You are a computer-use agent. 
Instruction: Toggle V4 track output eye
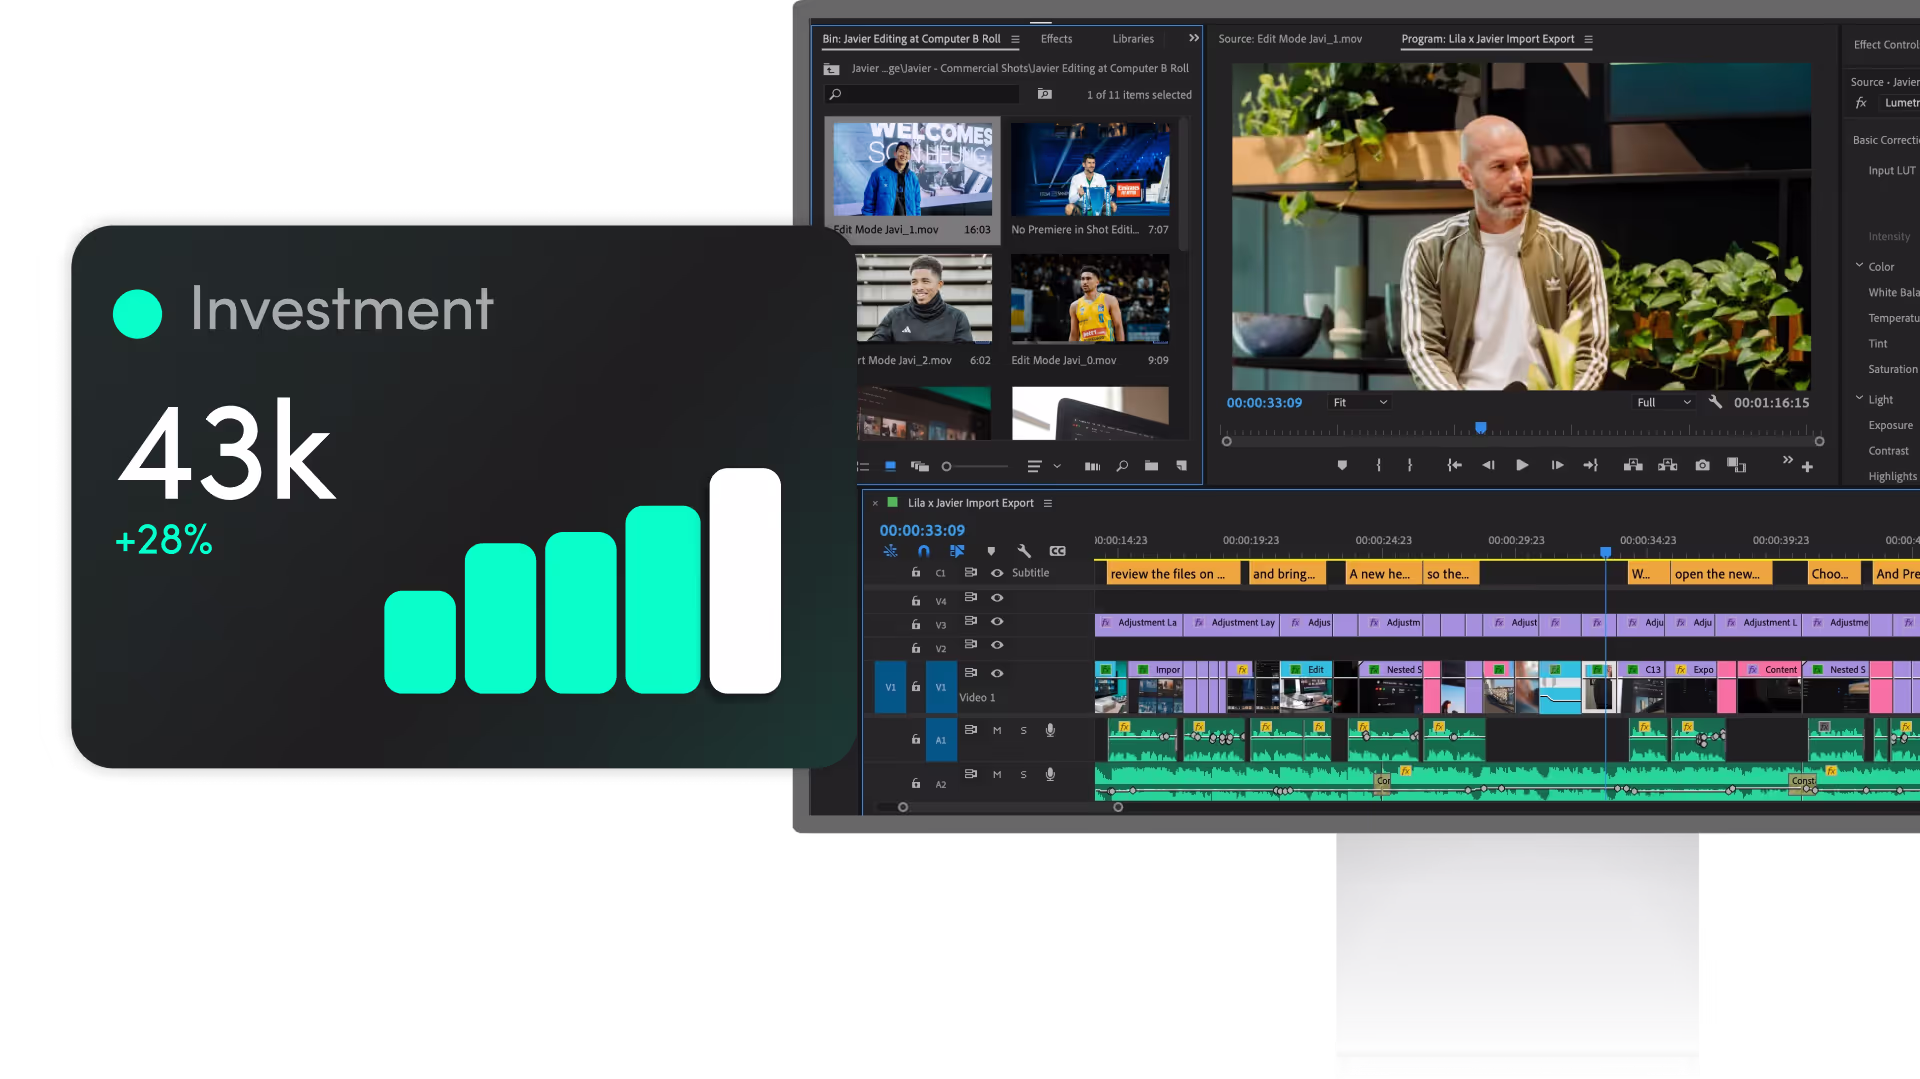[x=997, y=597]
